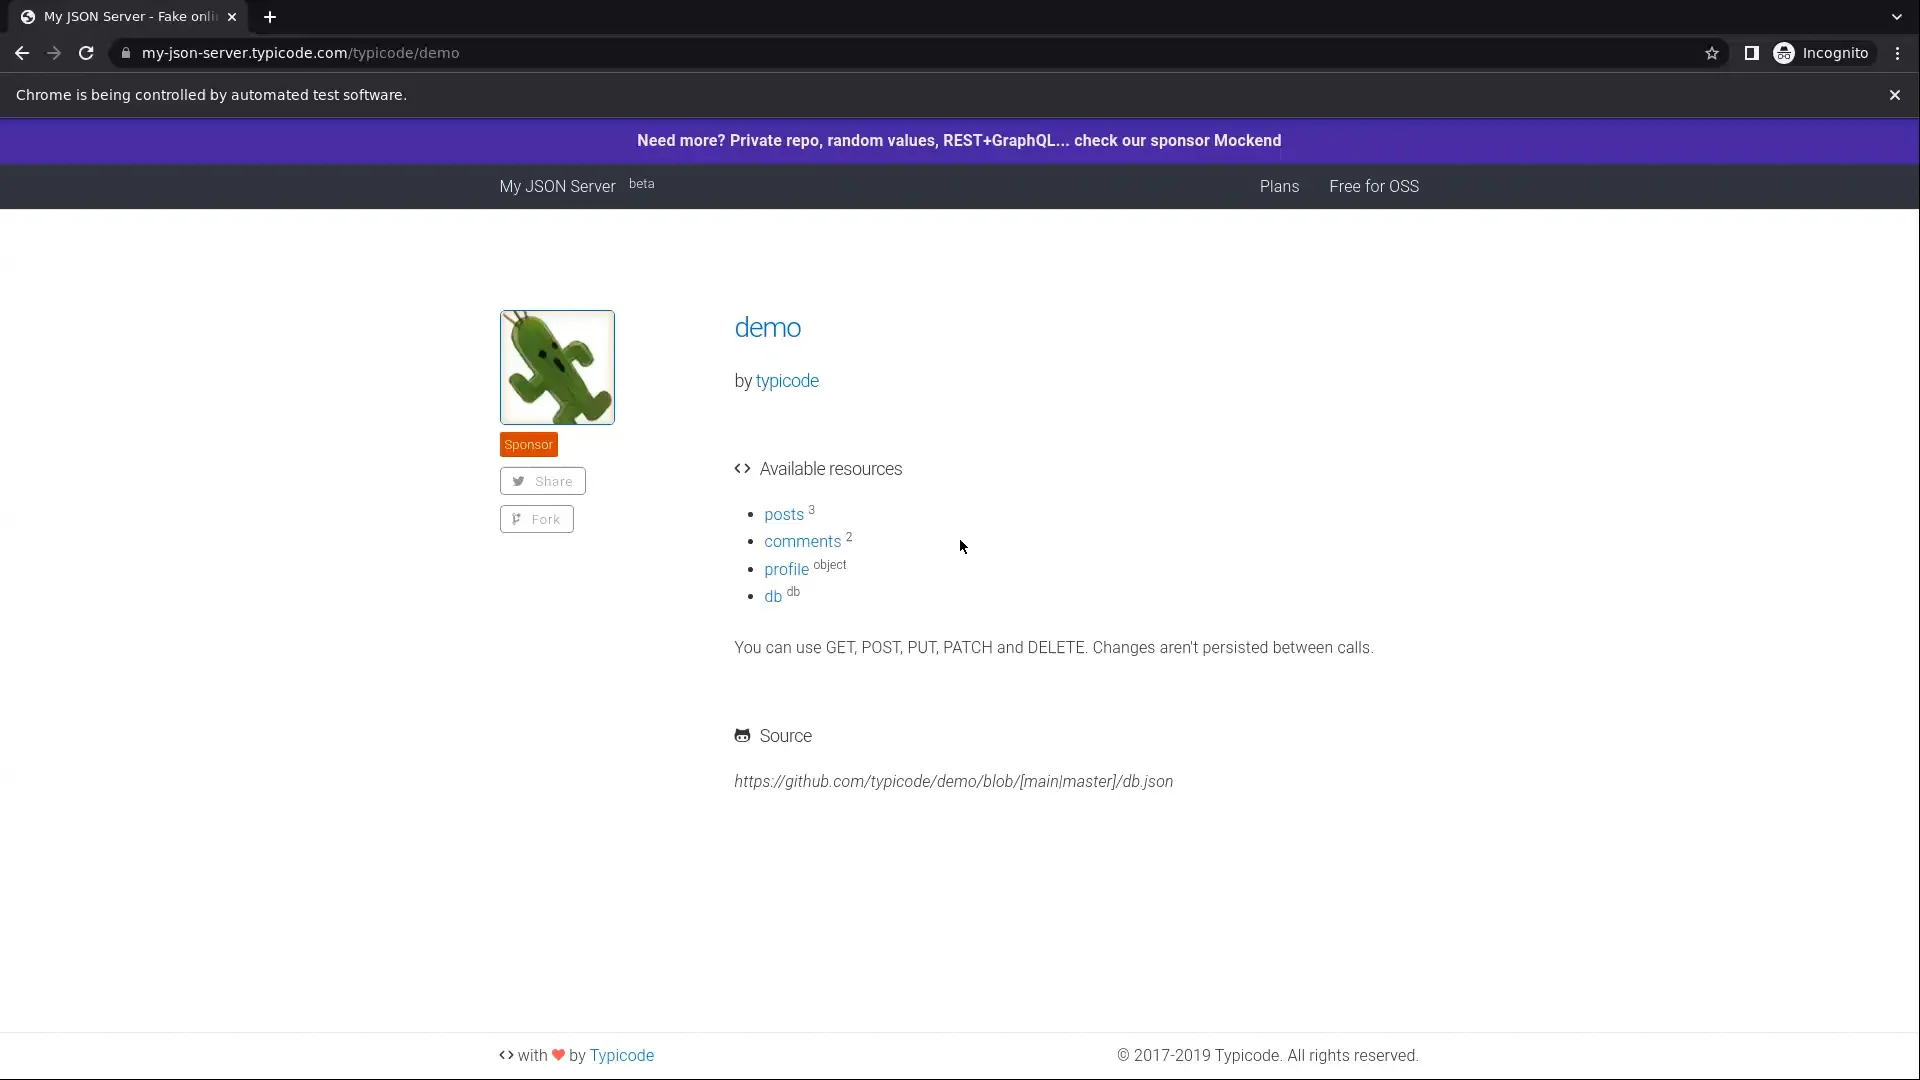Click the orange Sponsor button
Image resolution: width=1920 pixels, height=1080 pixels.
pyautogui.click(x=528, y=445)
